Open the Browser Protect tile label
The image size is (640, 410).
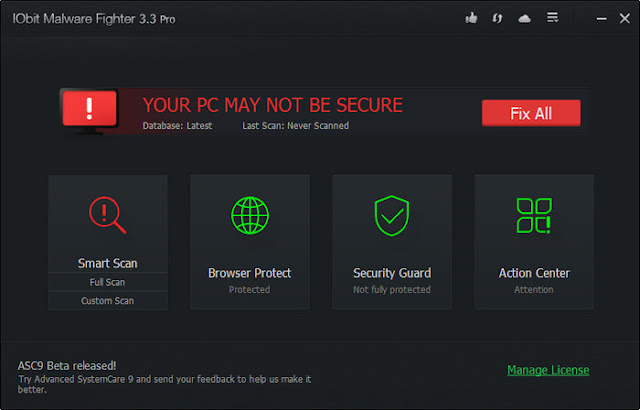tap(249, 273)
